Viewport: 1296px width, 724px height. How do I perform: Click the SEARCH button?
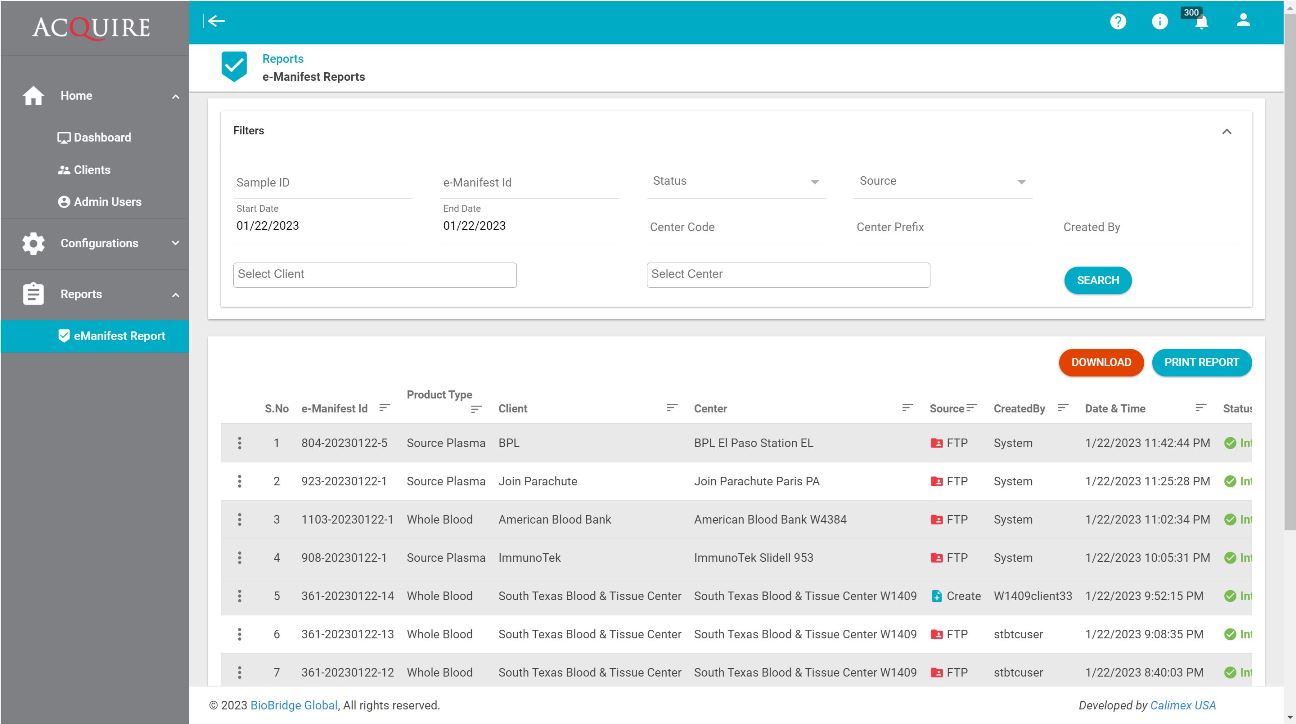click(x=1097, y=281)
